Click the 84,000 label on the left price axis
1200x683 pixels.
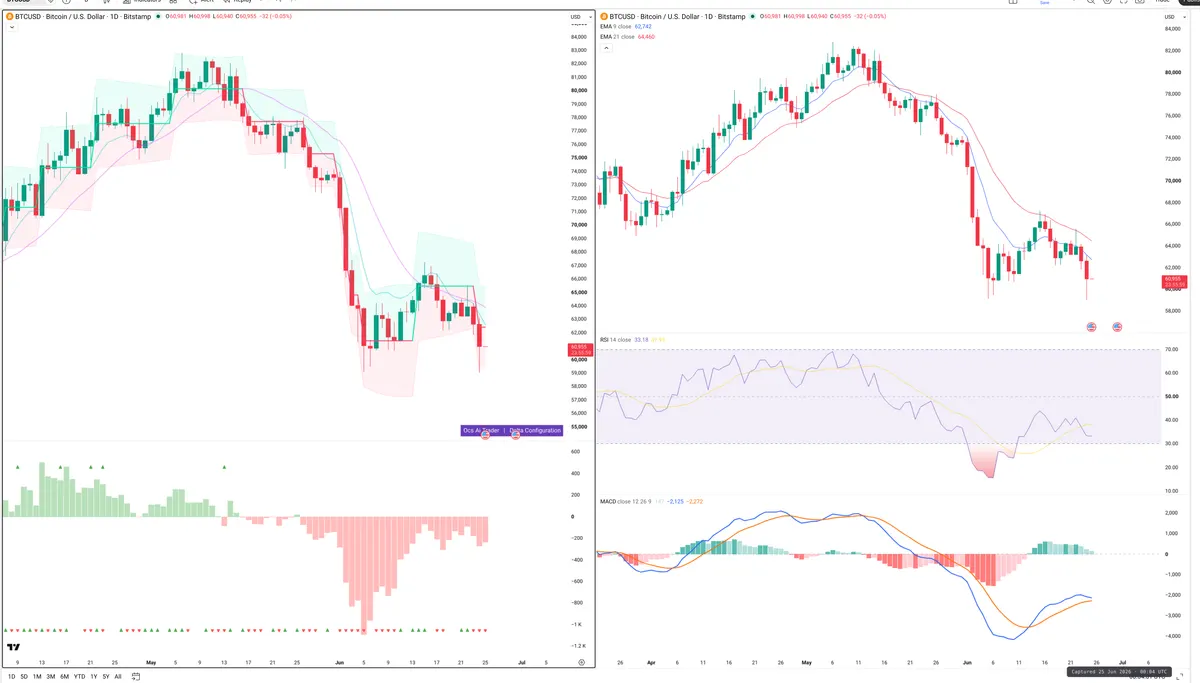pos(578,37)
